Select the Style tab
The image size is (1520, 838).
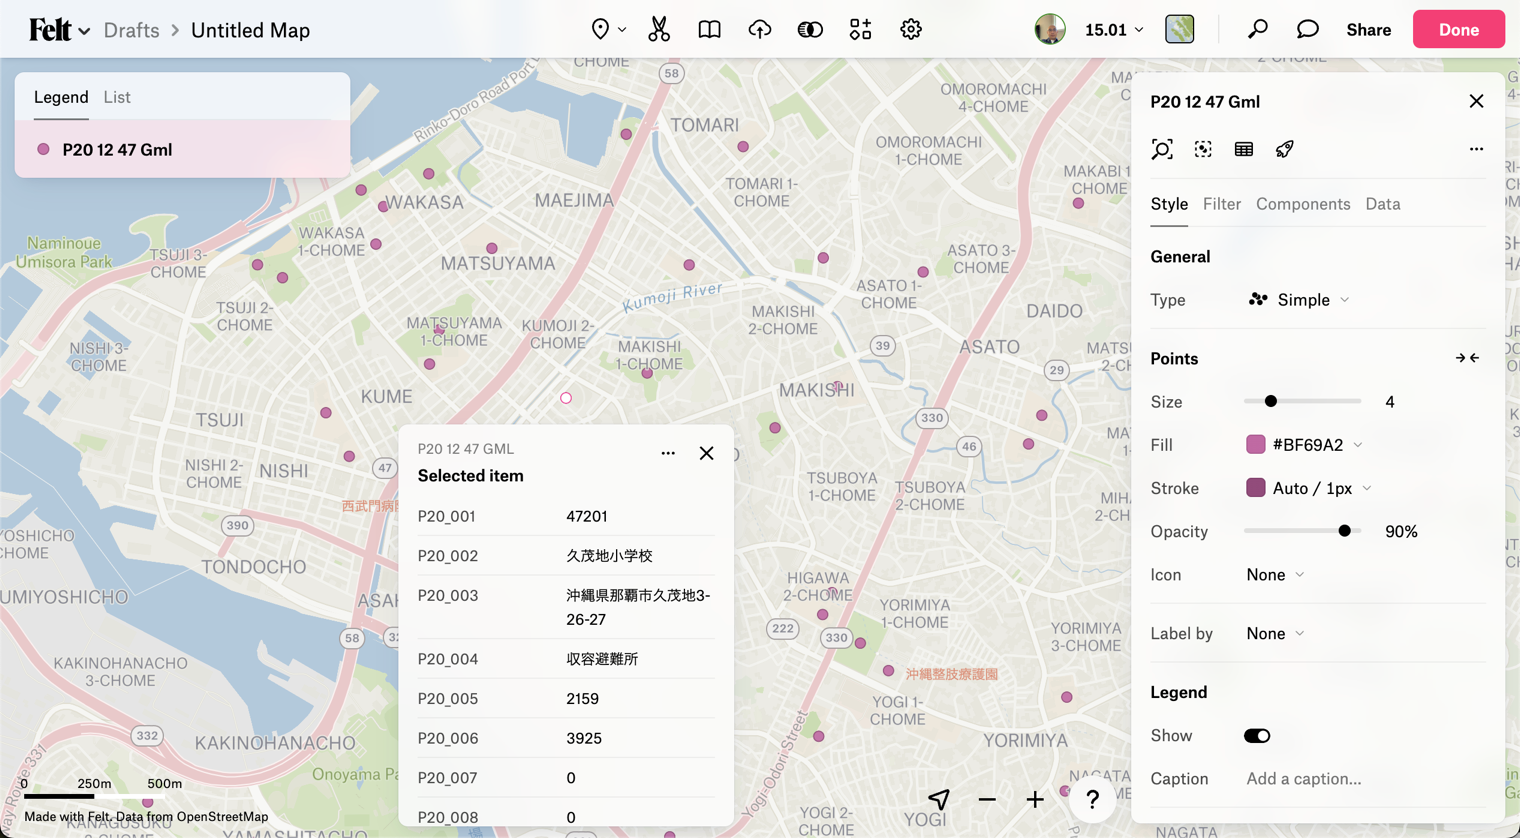[x=1169, y=204]
